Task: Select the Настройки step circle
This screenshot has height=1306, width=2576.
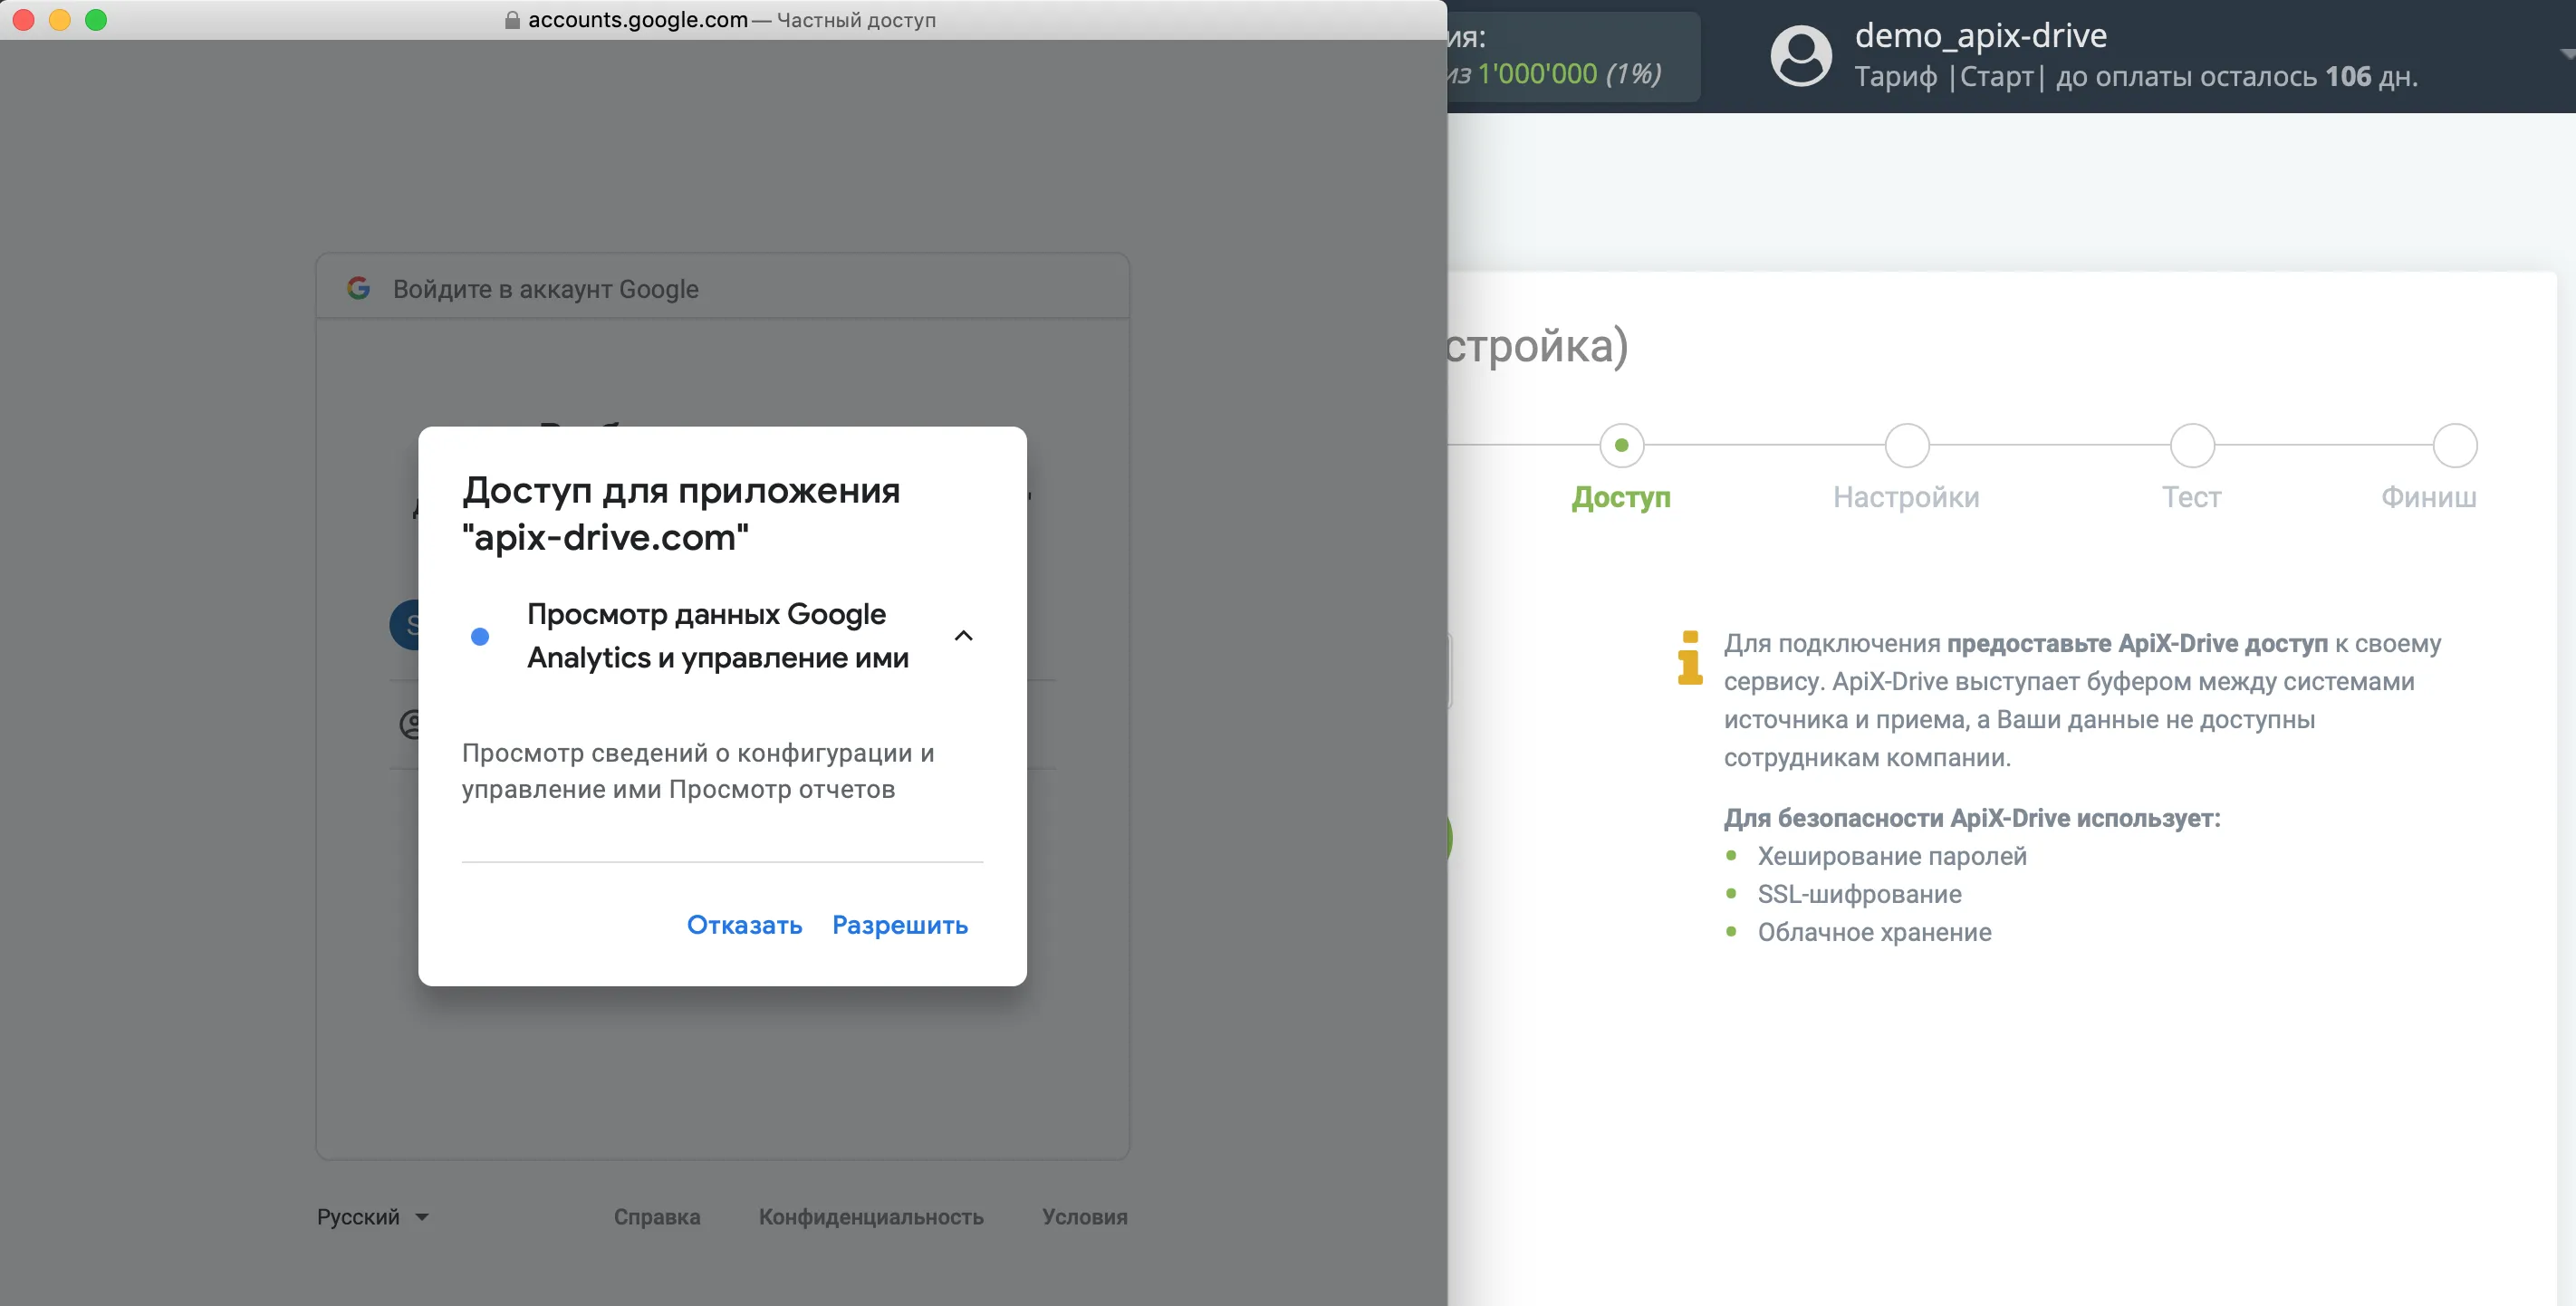Action: (x=1907, y=445)
